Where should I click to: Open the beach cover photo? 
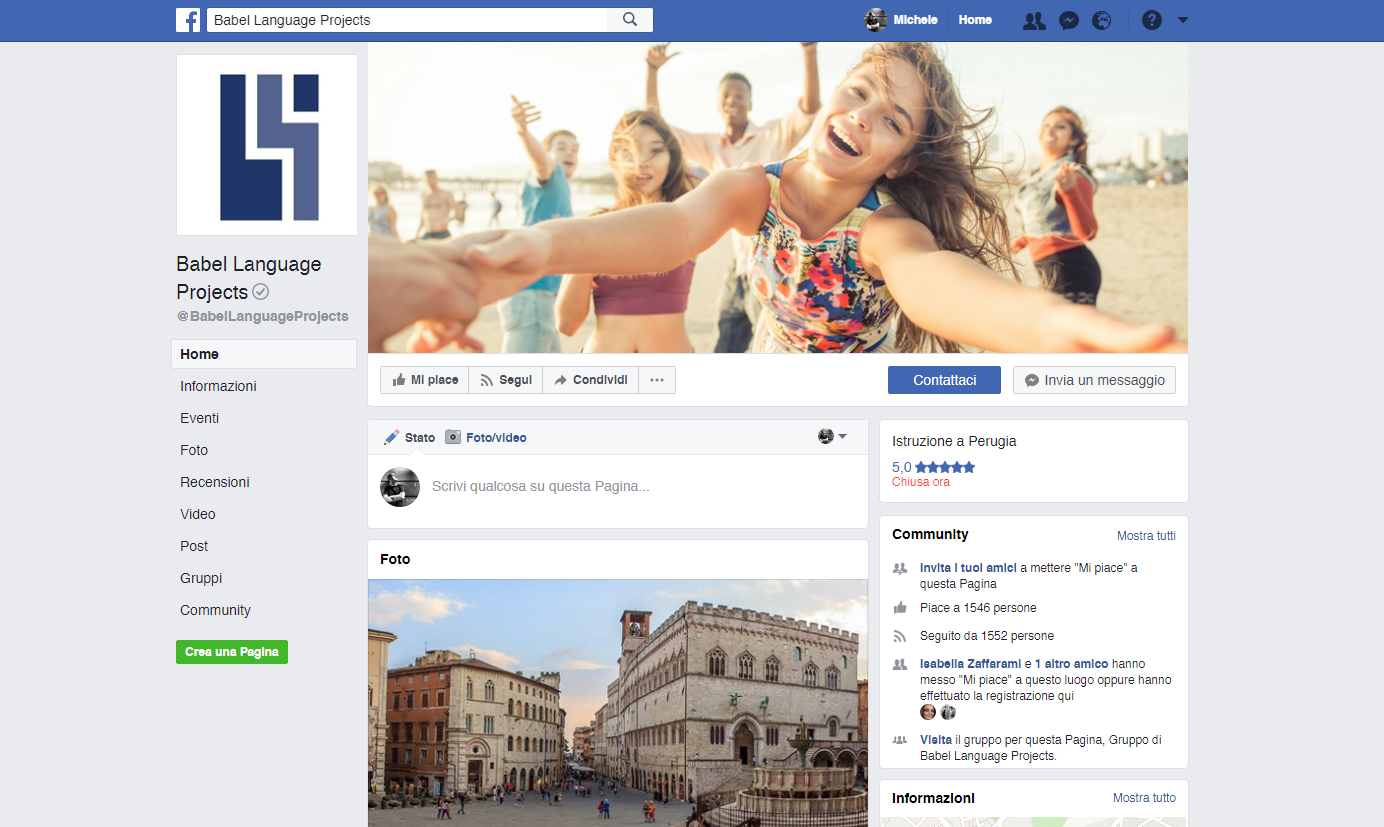[x=778, y=197]
